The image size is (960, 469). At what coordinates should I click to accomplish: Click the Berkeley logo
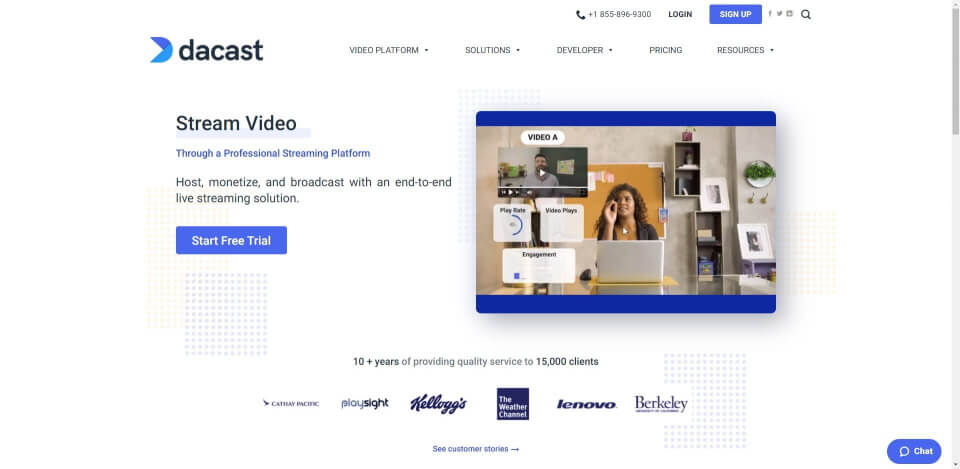click(661, 404)
